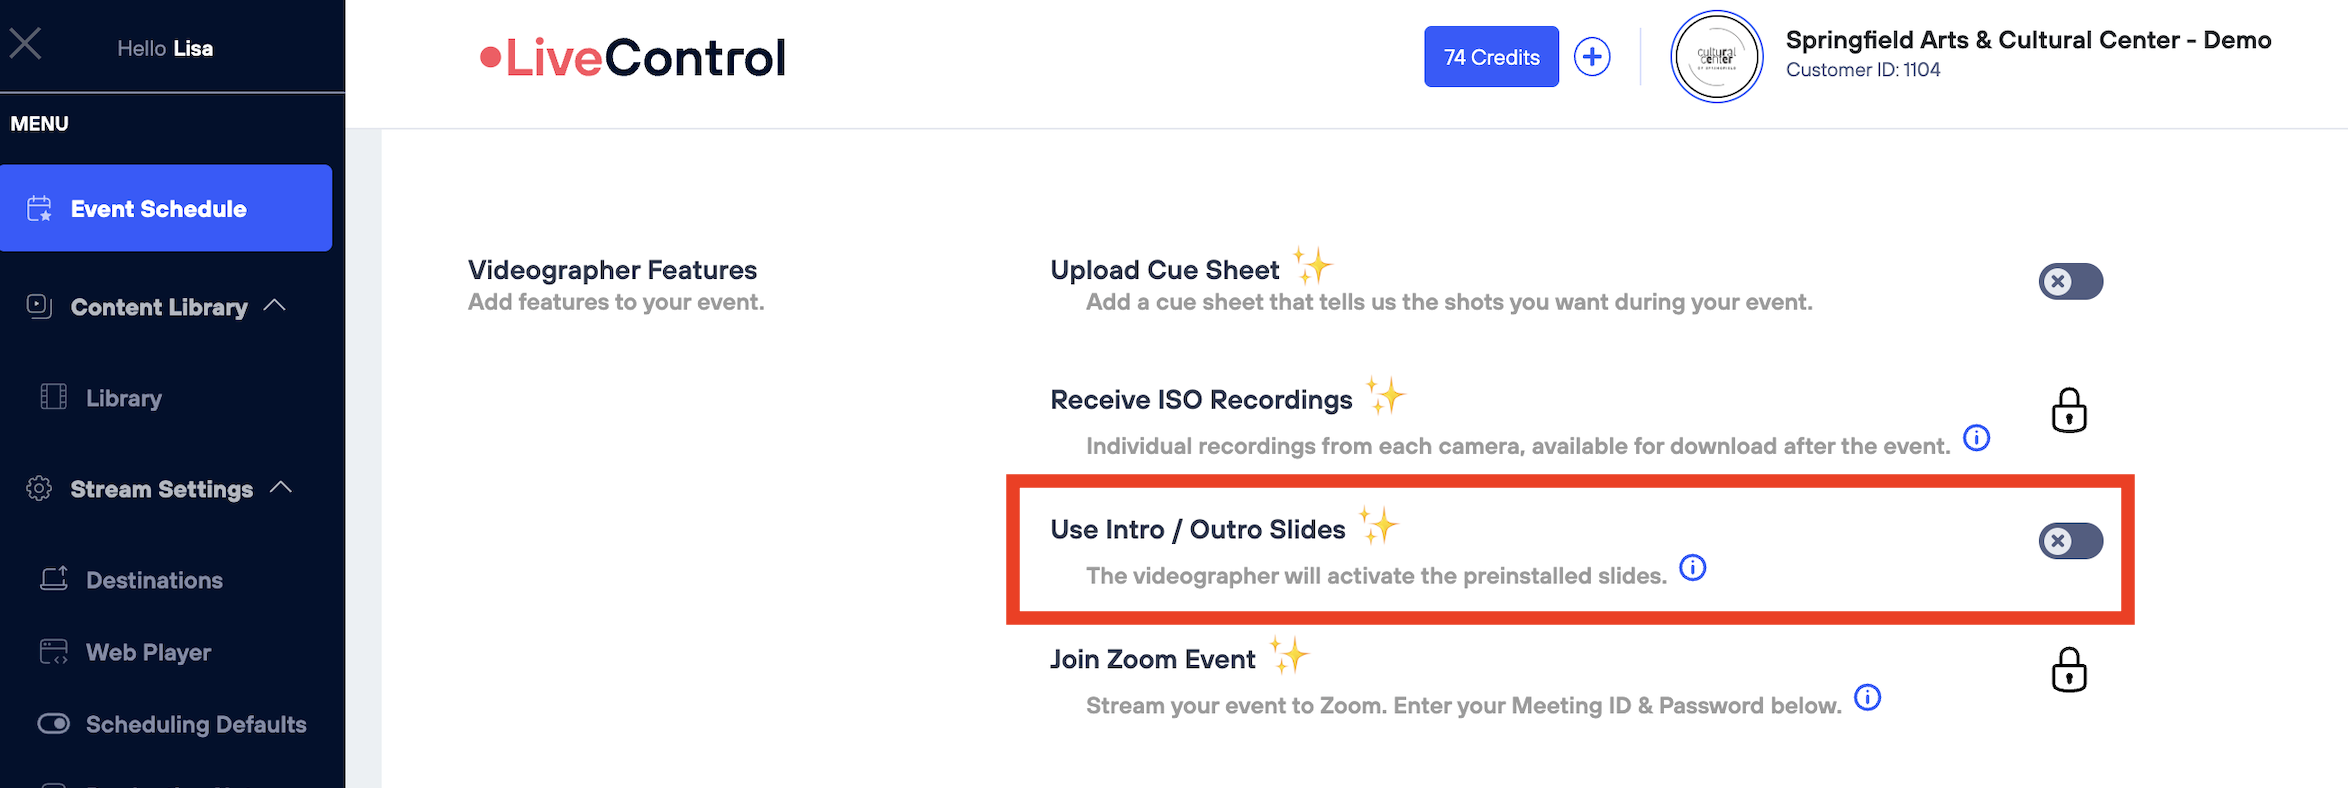Click the 74 Credits button
The width and height of the screenshot is (2348, 788).
pos(1491,57)
